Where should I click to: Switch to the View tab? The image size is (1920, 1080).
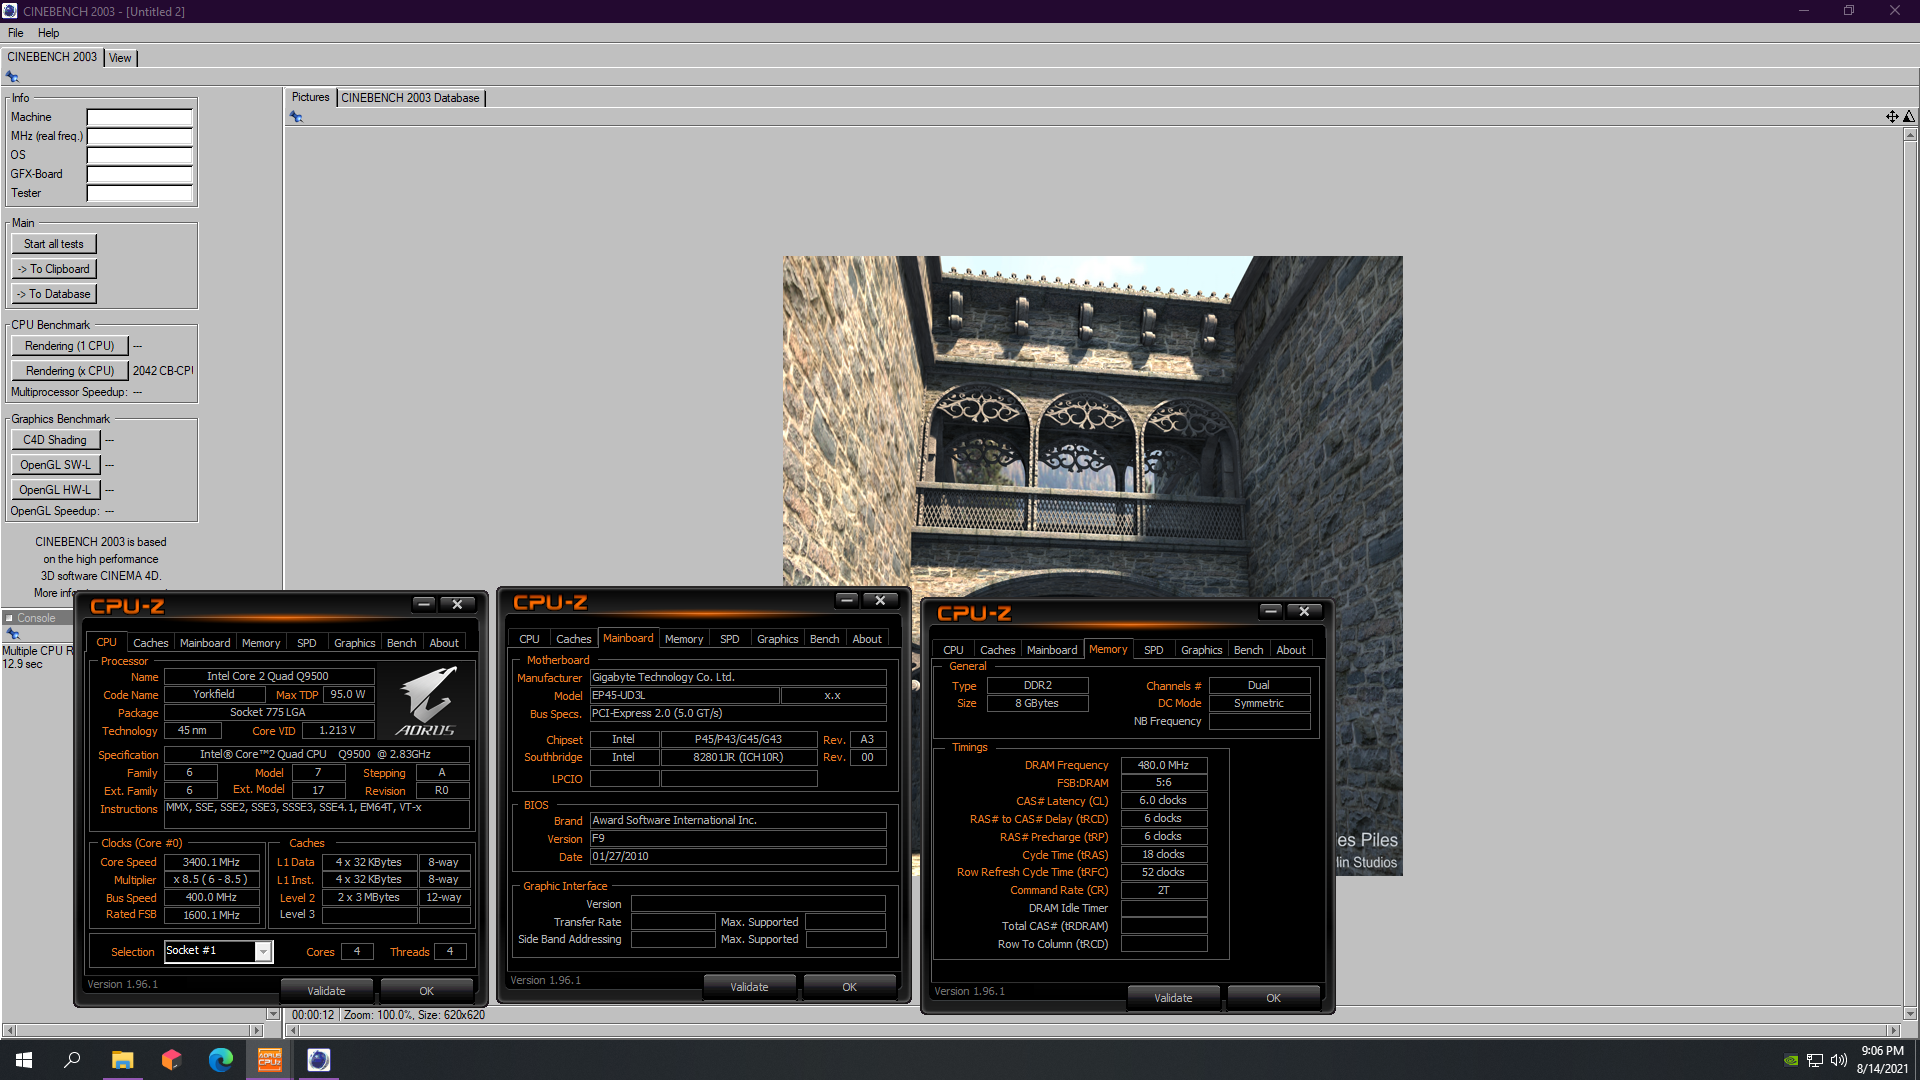click(120, 58)
